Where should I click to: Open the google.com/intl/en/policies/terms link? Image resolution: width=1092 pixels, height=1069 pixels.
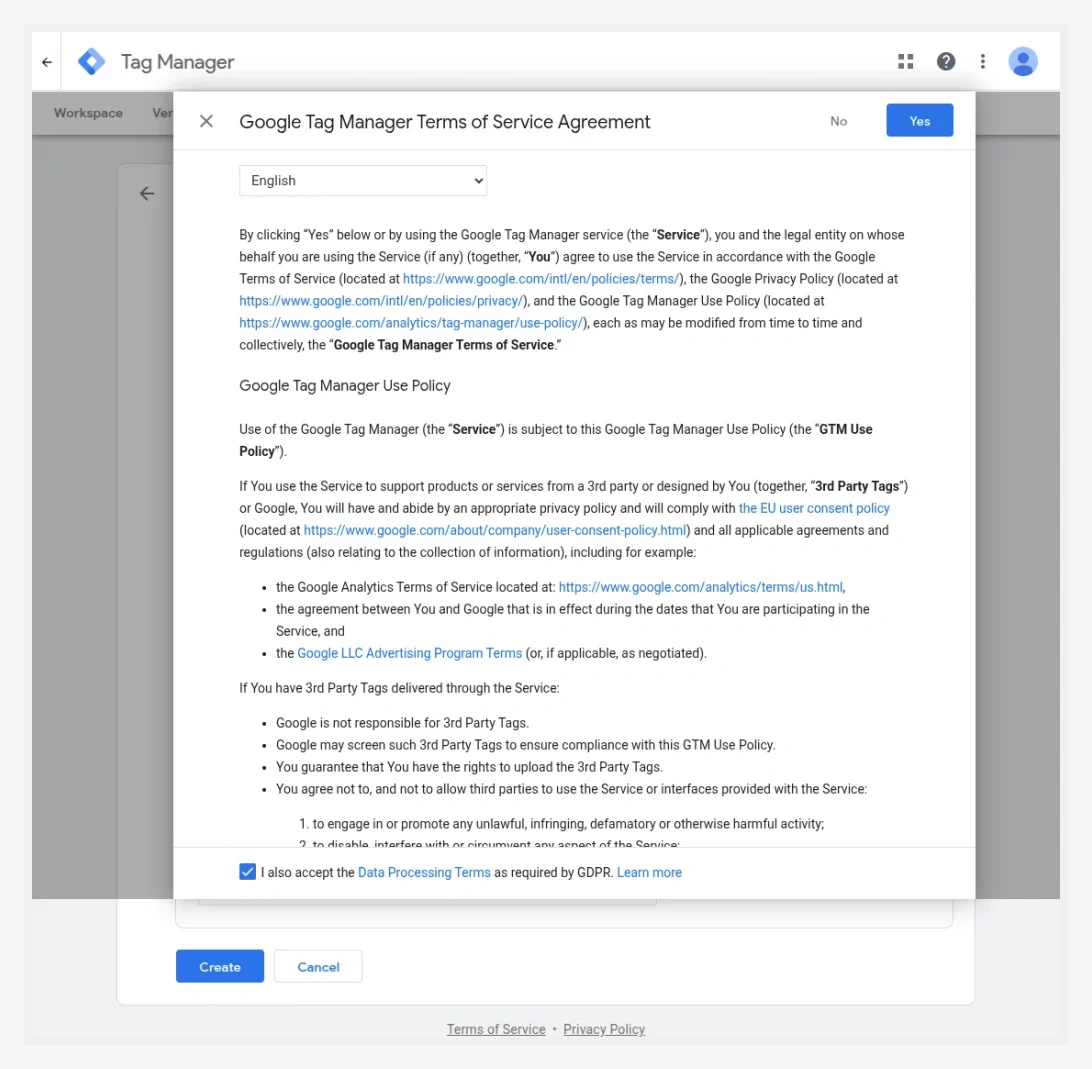pyautogui.click(x=540, y=279)
